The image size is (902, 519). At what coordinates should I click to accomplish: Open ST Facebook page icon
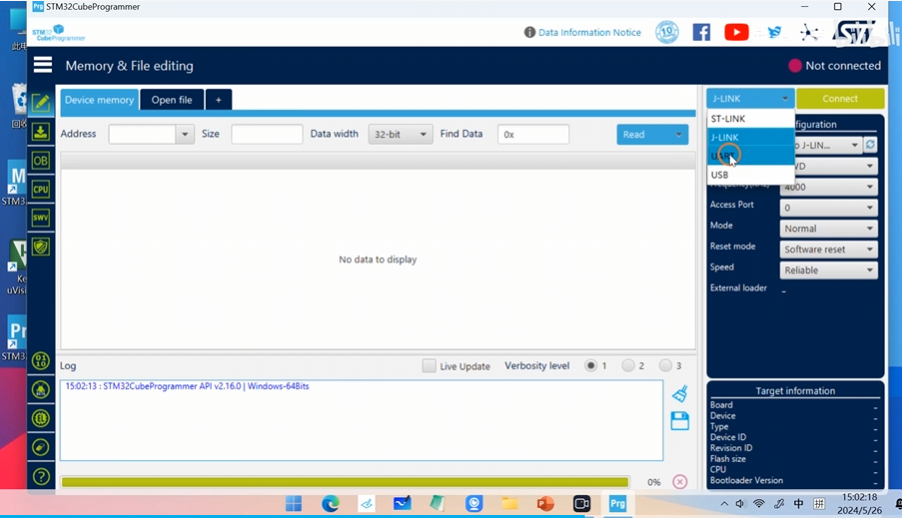tap(701, 32)
